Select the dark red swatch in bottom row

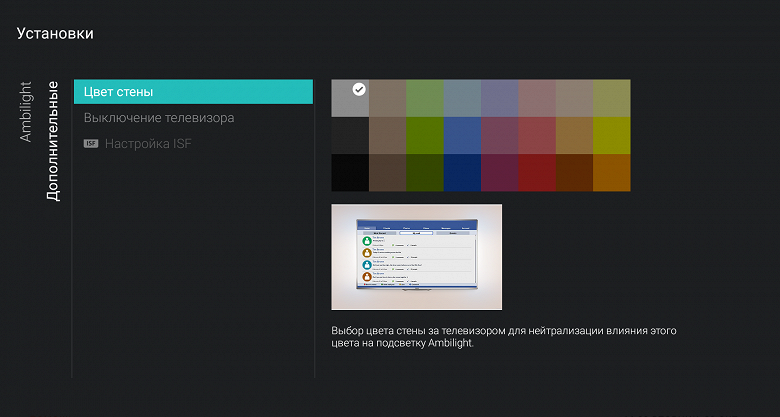tap(537, 172)
